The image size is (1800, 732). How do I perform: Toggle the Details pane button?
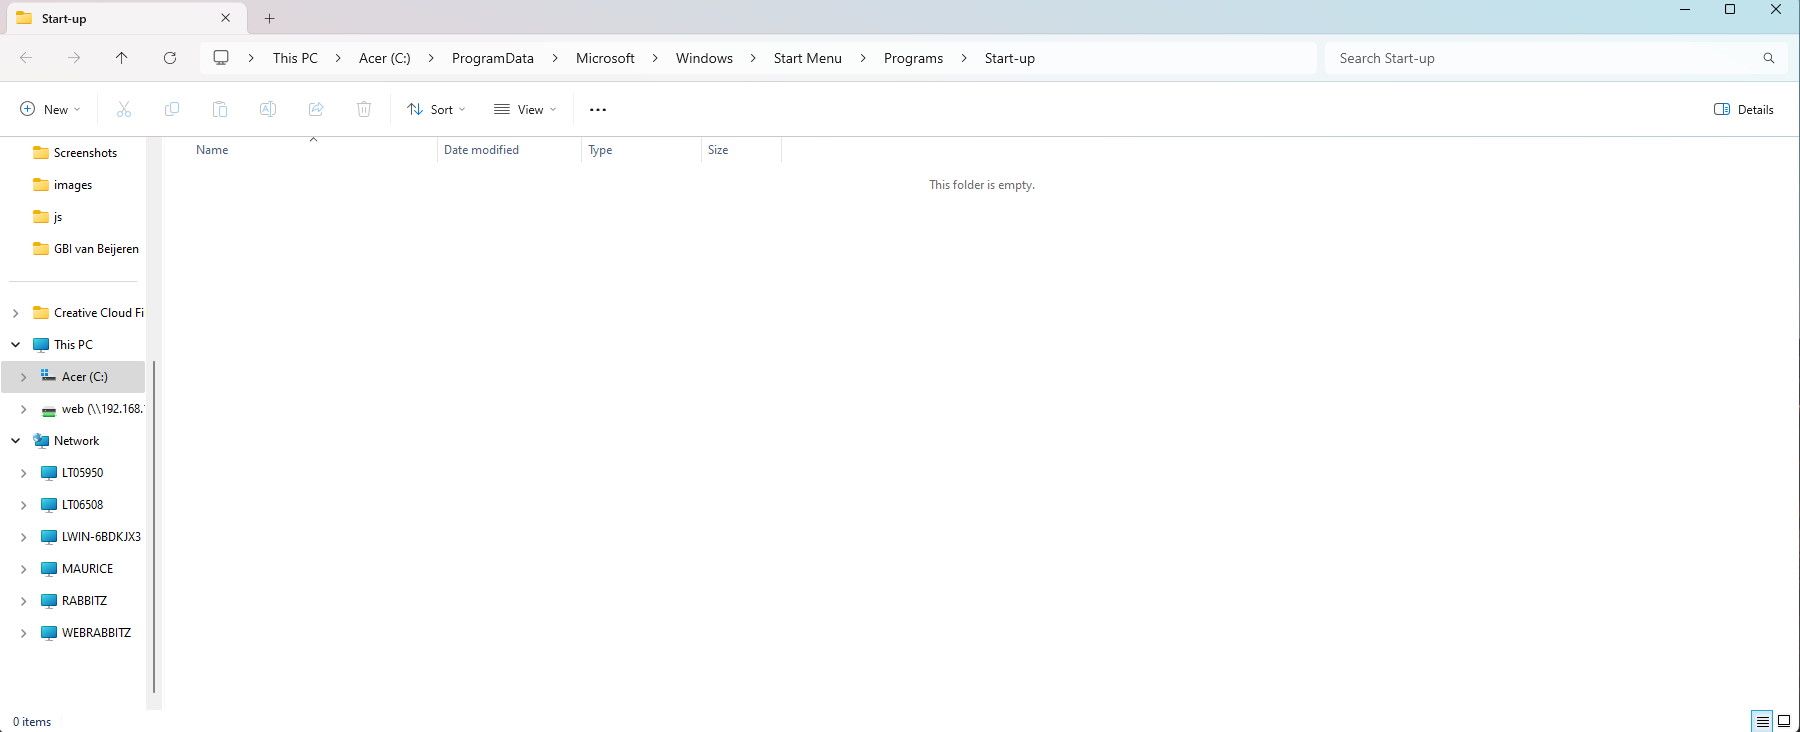pos(1744,110)
